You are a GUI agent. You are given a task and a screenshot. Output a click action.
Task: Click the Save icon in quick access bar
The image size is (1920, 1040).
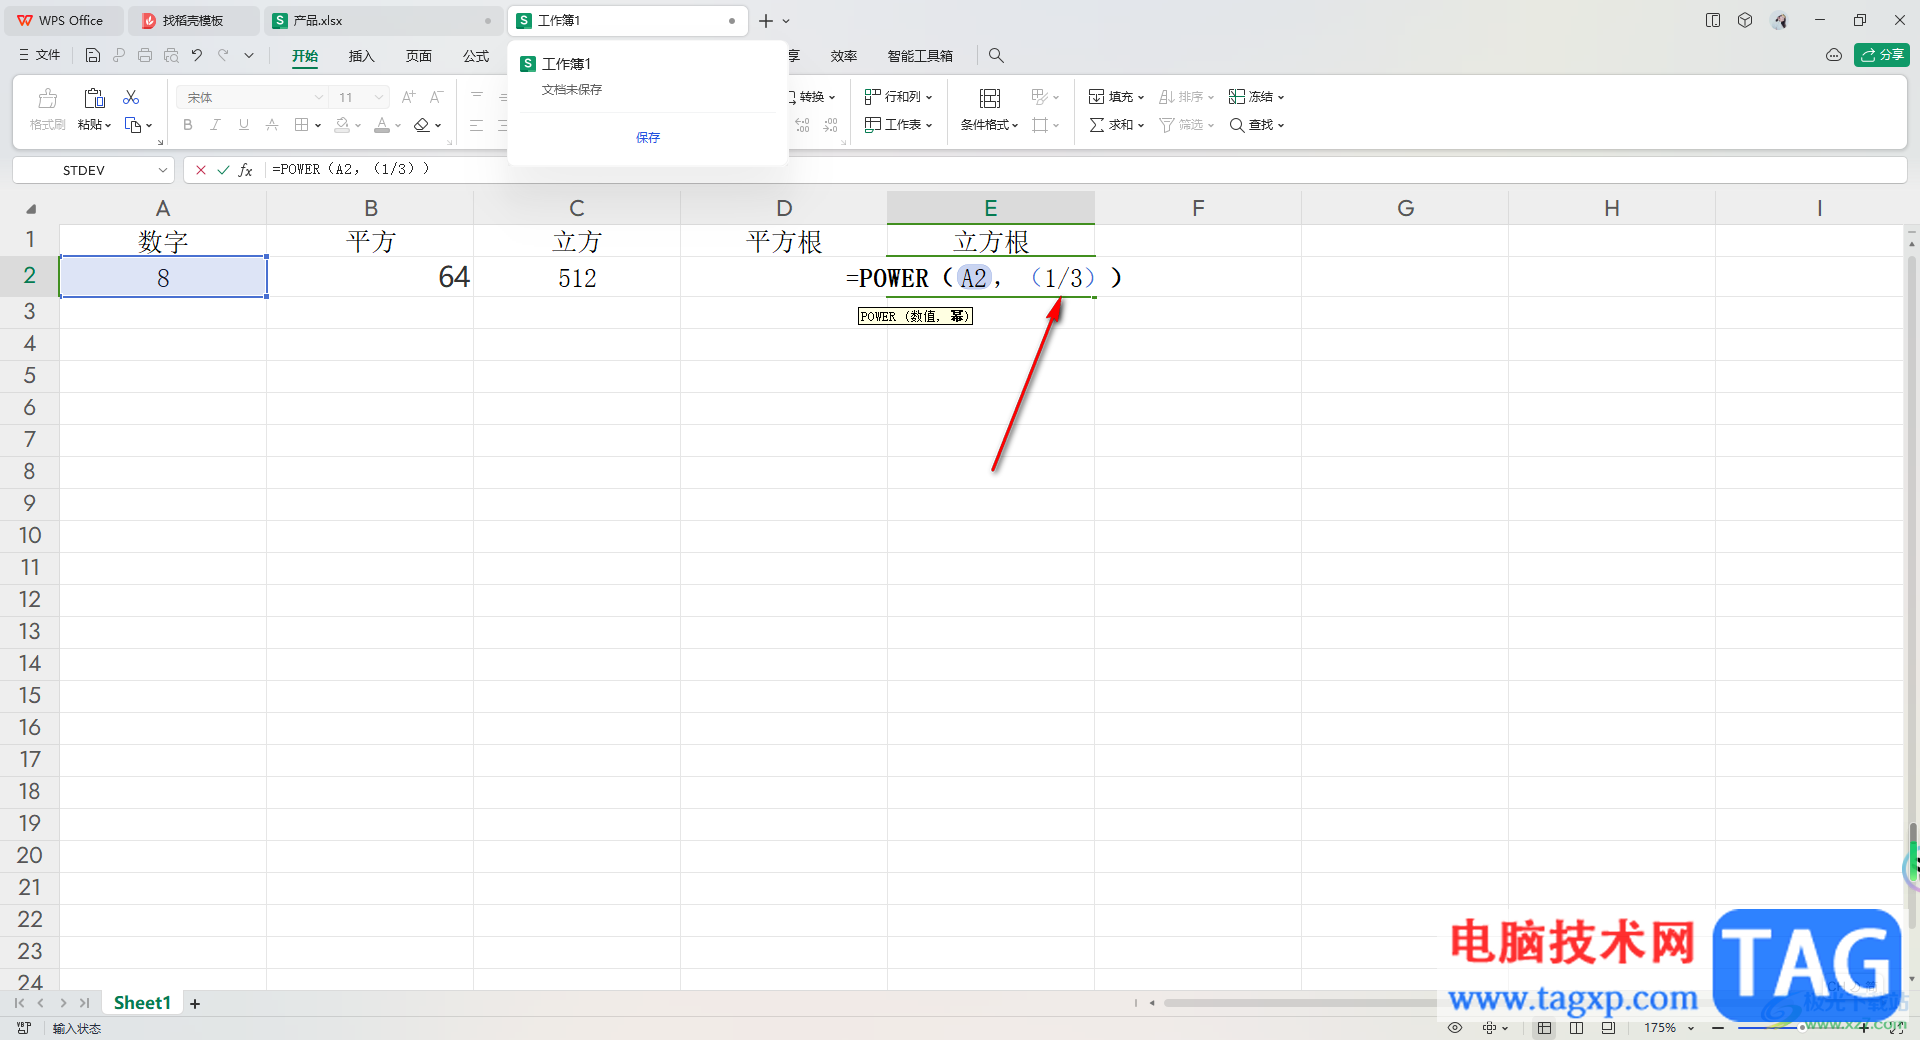pos(93,55)
